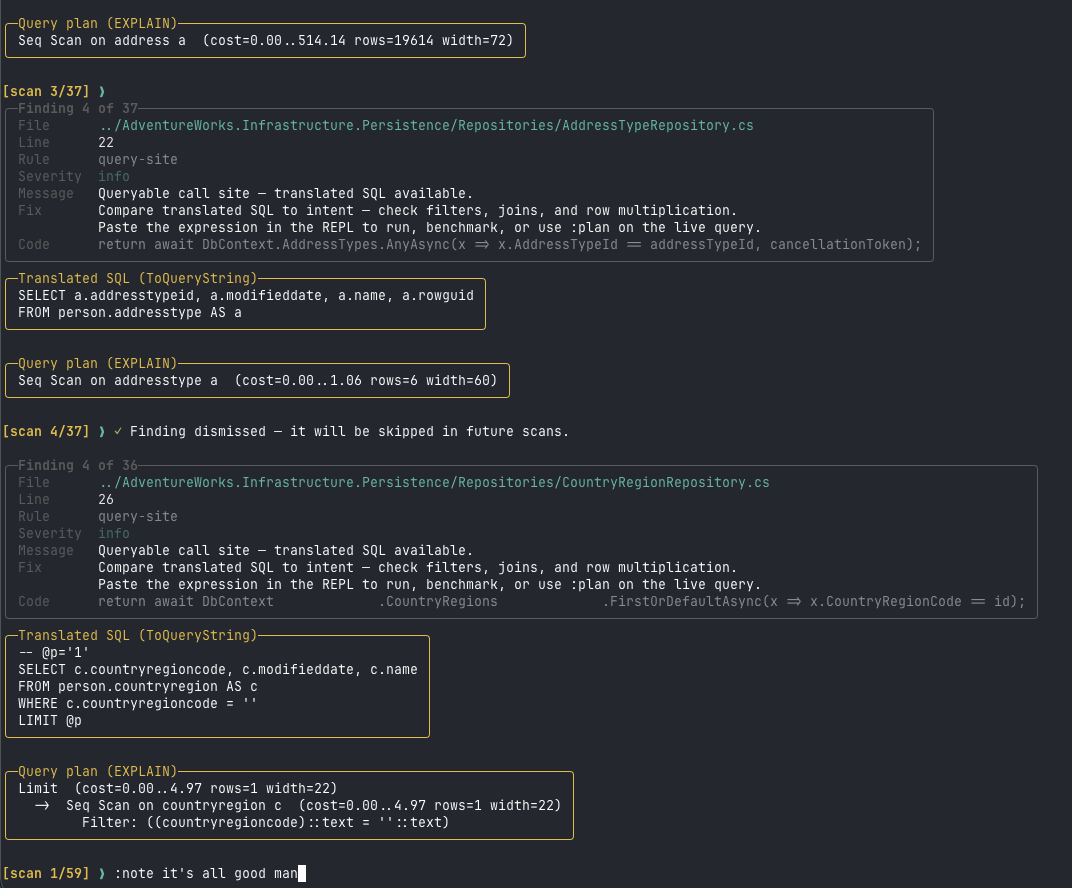Click the FirstOrDefaultAsync code line

click(562, 602)
